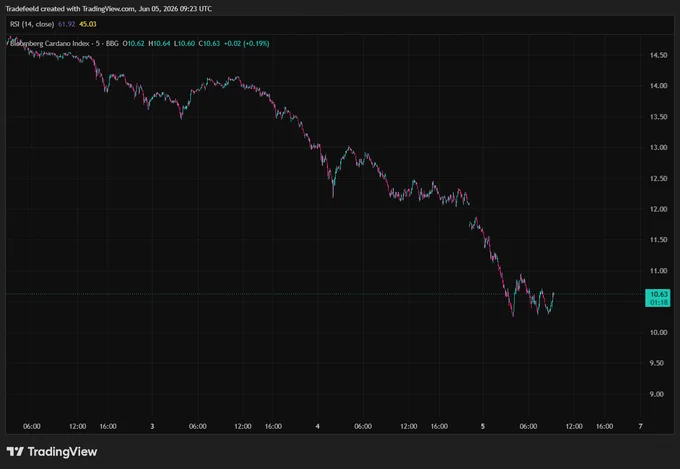This screenshot has height=469, width=680.
Task: Click the day 7 label on time axis
Action: tap(640, 426)
